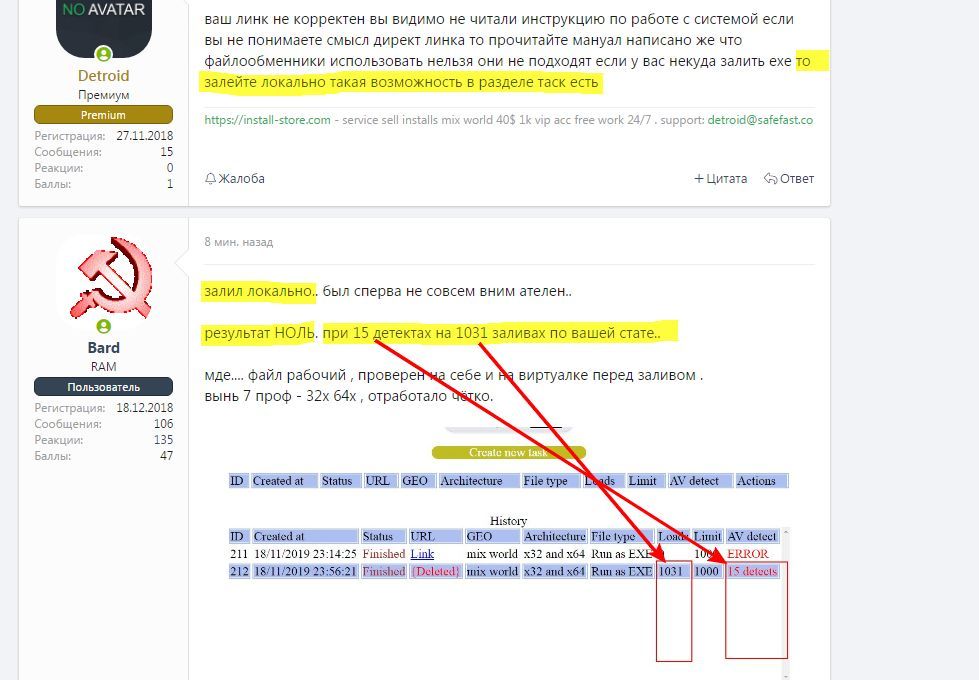Image resolution: width=979 pixels, height=680 pixels.
Task: Open Bard's user profile name link
Action: pyautogui.click(x=103, y=348)
